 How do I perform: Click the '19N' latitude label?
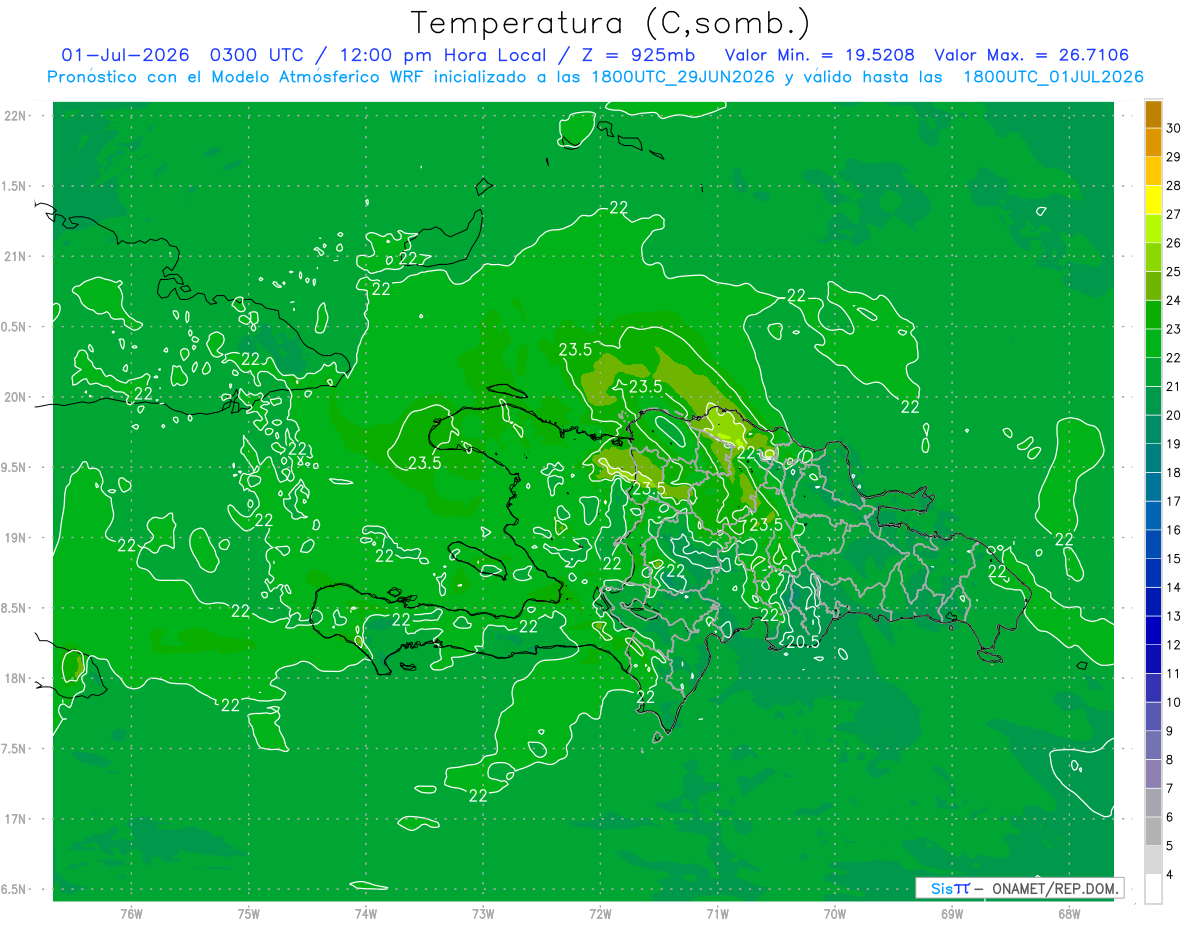point(15,538)
